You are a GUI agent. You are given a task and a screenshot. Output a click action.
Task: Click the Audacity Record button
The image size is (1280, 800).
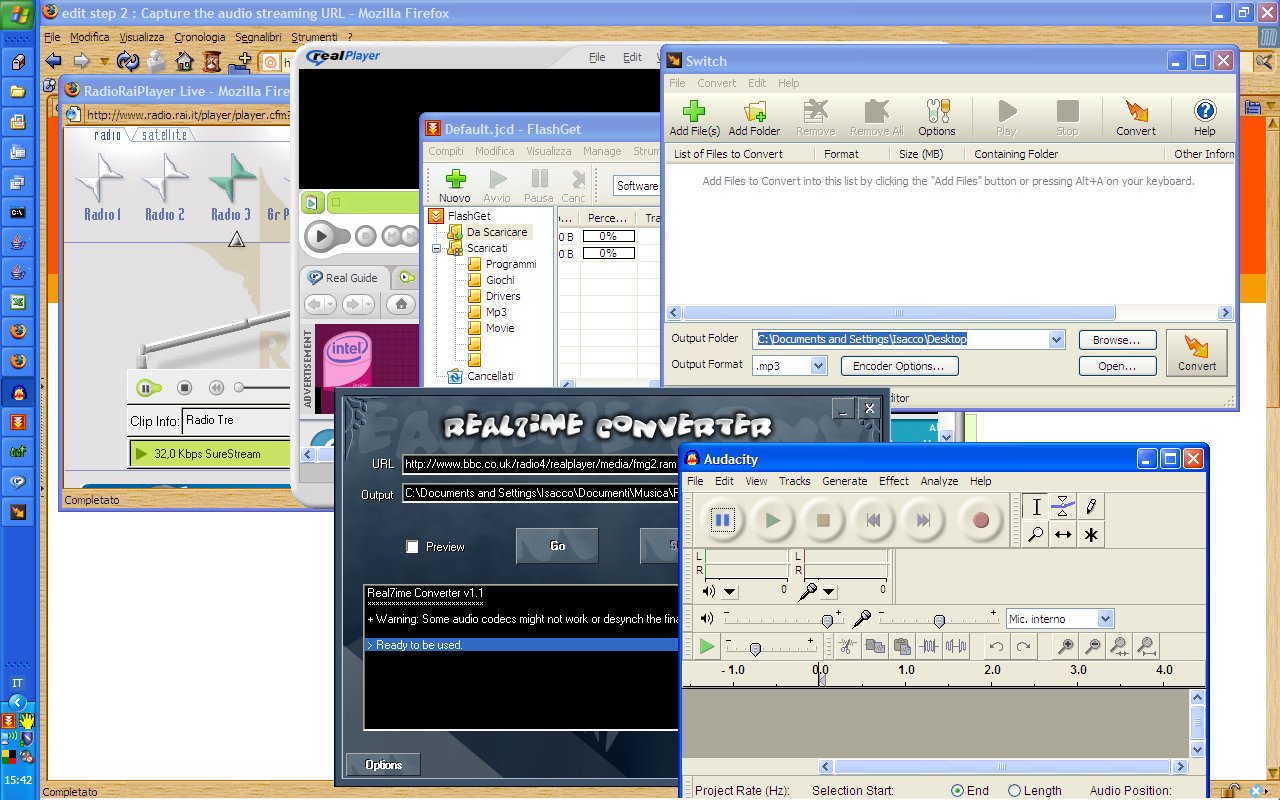[x=981, y=520]
